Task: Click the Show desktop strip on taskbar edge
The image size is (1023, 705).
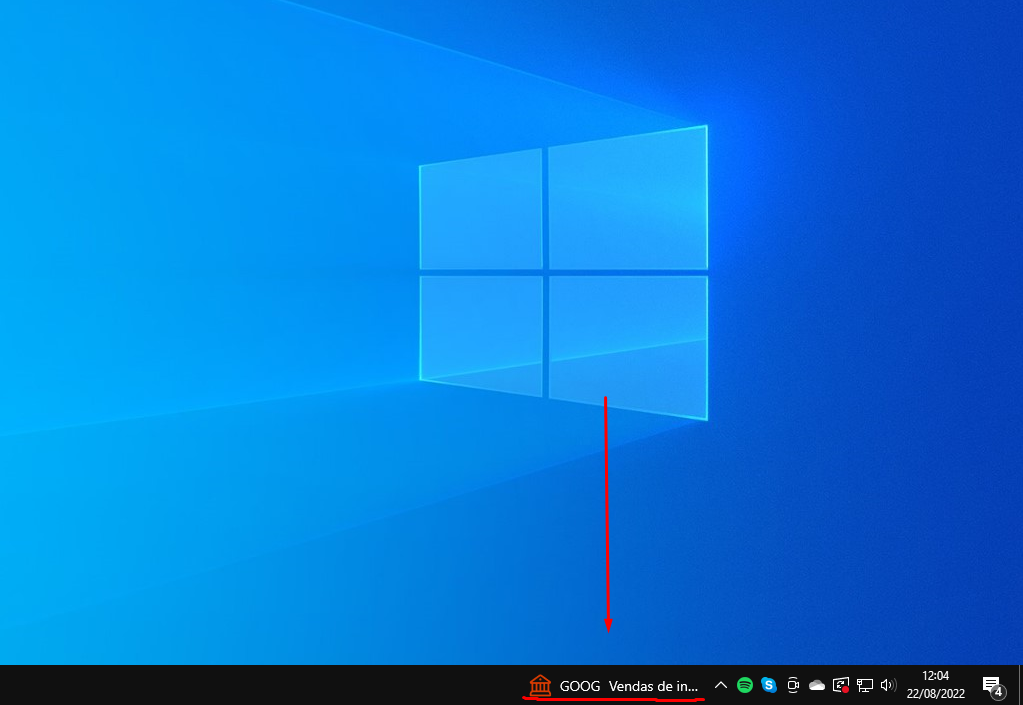Action: [1020, 685]
